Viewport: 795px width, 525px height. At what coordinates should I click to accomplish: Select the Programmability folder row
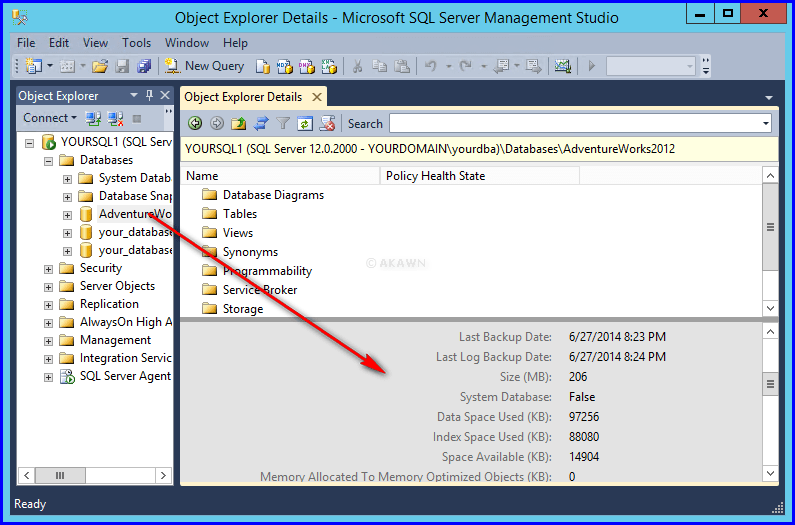(257, 271)
